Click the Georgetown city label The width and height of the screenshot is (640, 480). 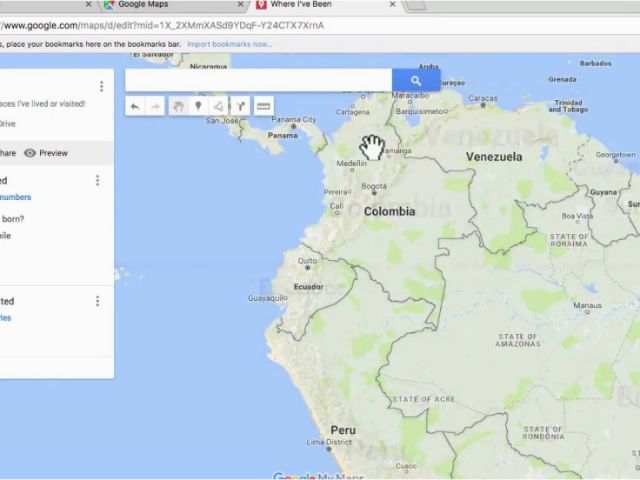[616, 155]
